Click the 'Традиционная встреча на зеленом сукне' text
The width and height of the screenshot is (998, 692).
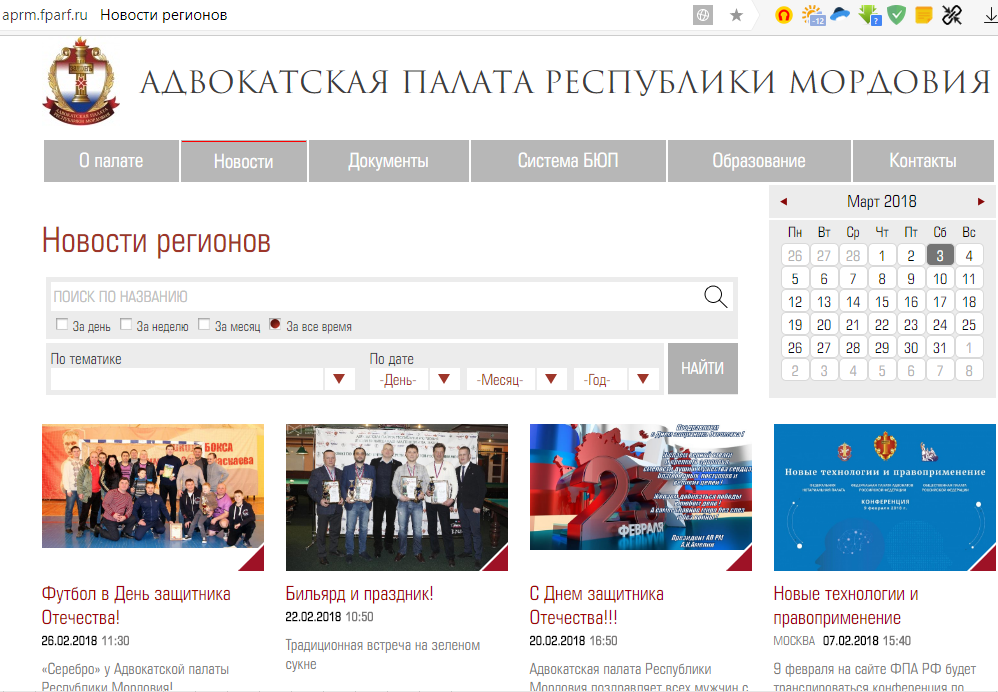pos(383,654)
